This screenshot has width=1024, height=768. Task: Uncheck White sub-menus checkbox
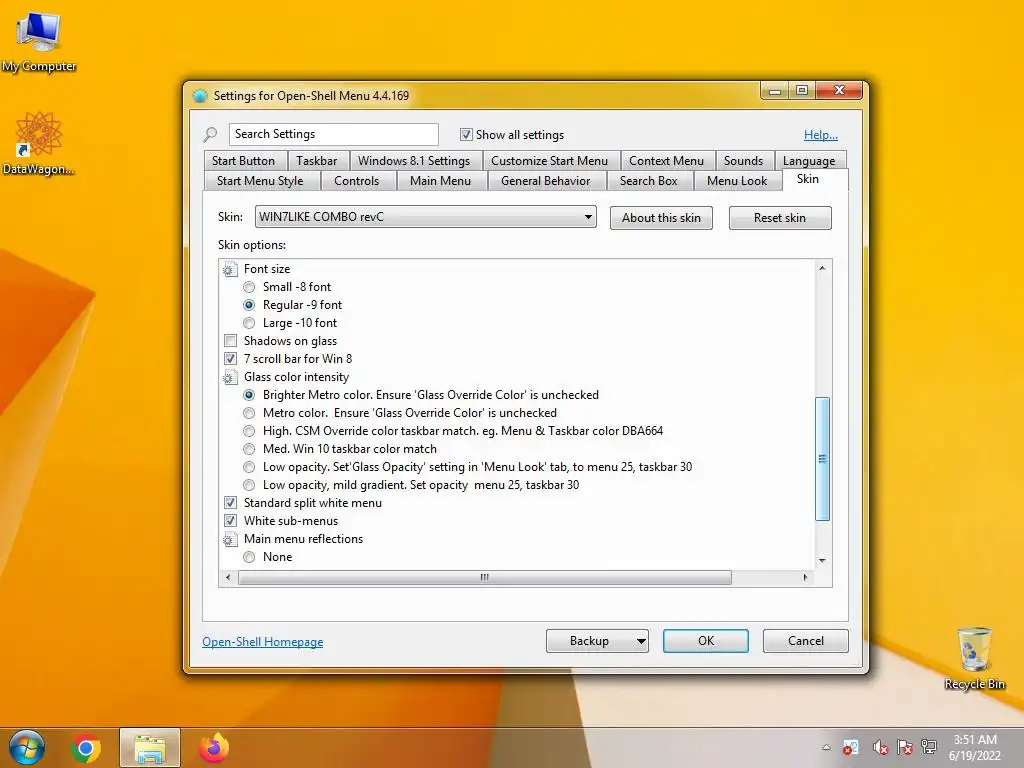[230, 520]
